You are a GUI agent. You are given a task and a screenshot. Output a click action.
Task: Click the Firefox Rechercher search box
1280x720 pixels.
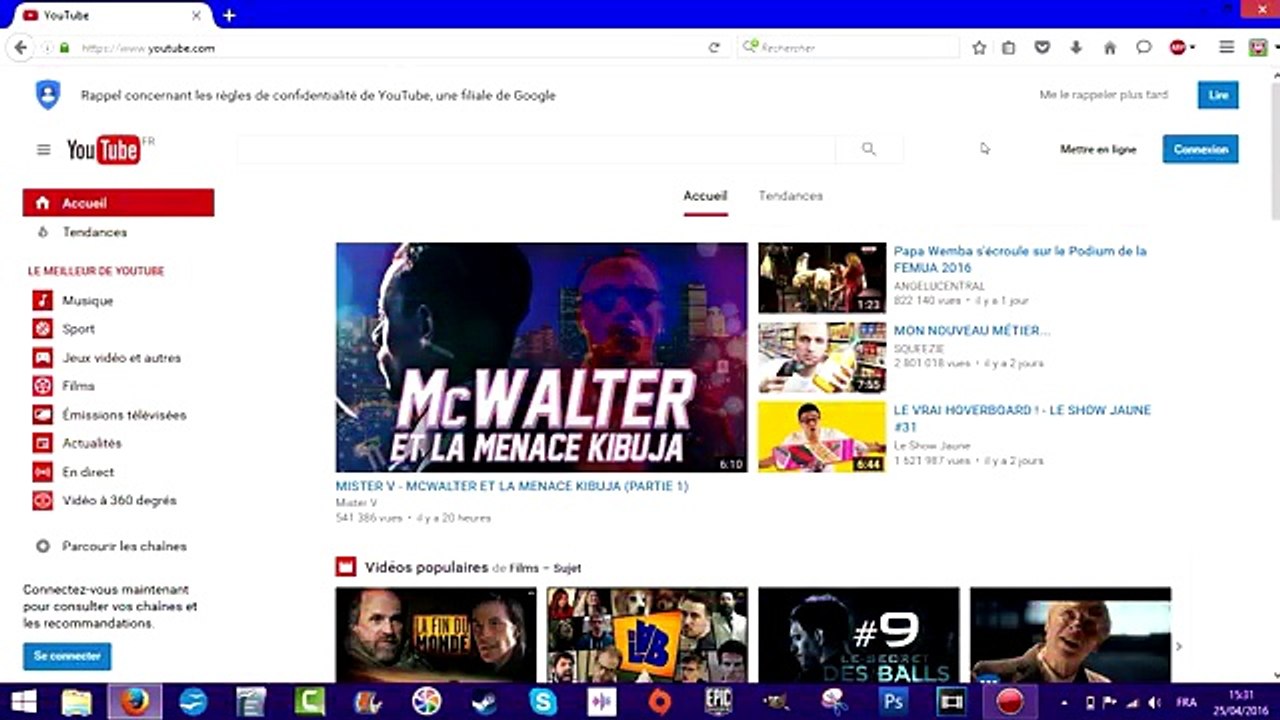point(850,48)
